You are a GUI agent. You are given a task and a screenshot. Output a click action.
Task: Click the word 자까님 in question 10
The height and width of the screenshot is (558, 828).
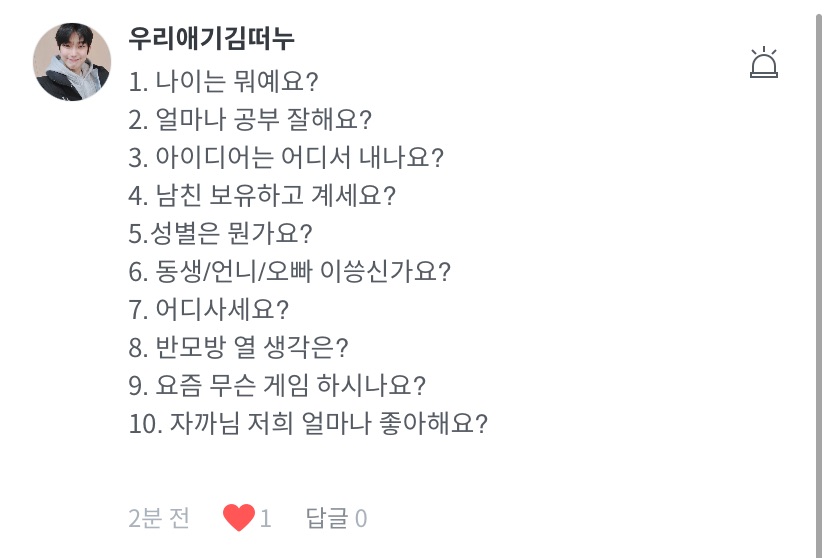(x=200, y=424)
